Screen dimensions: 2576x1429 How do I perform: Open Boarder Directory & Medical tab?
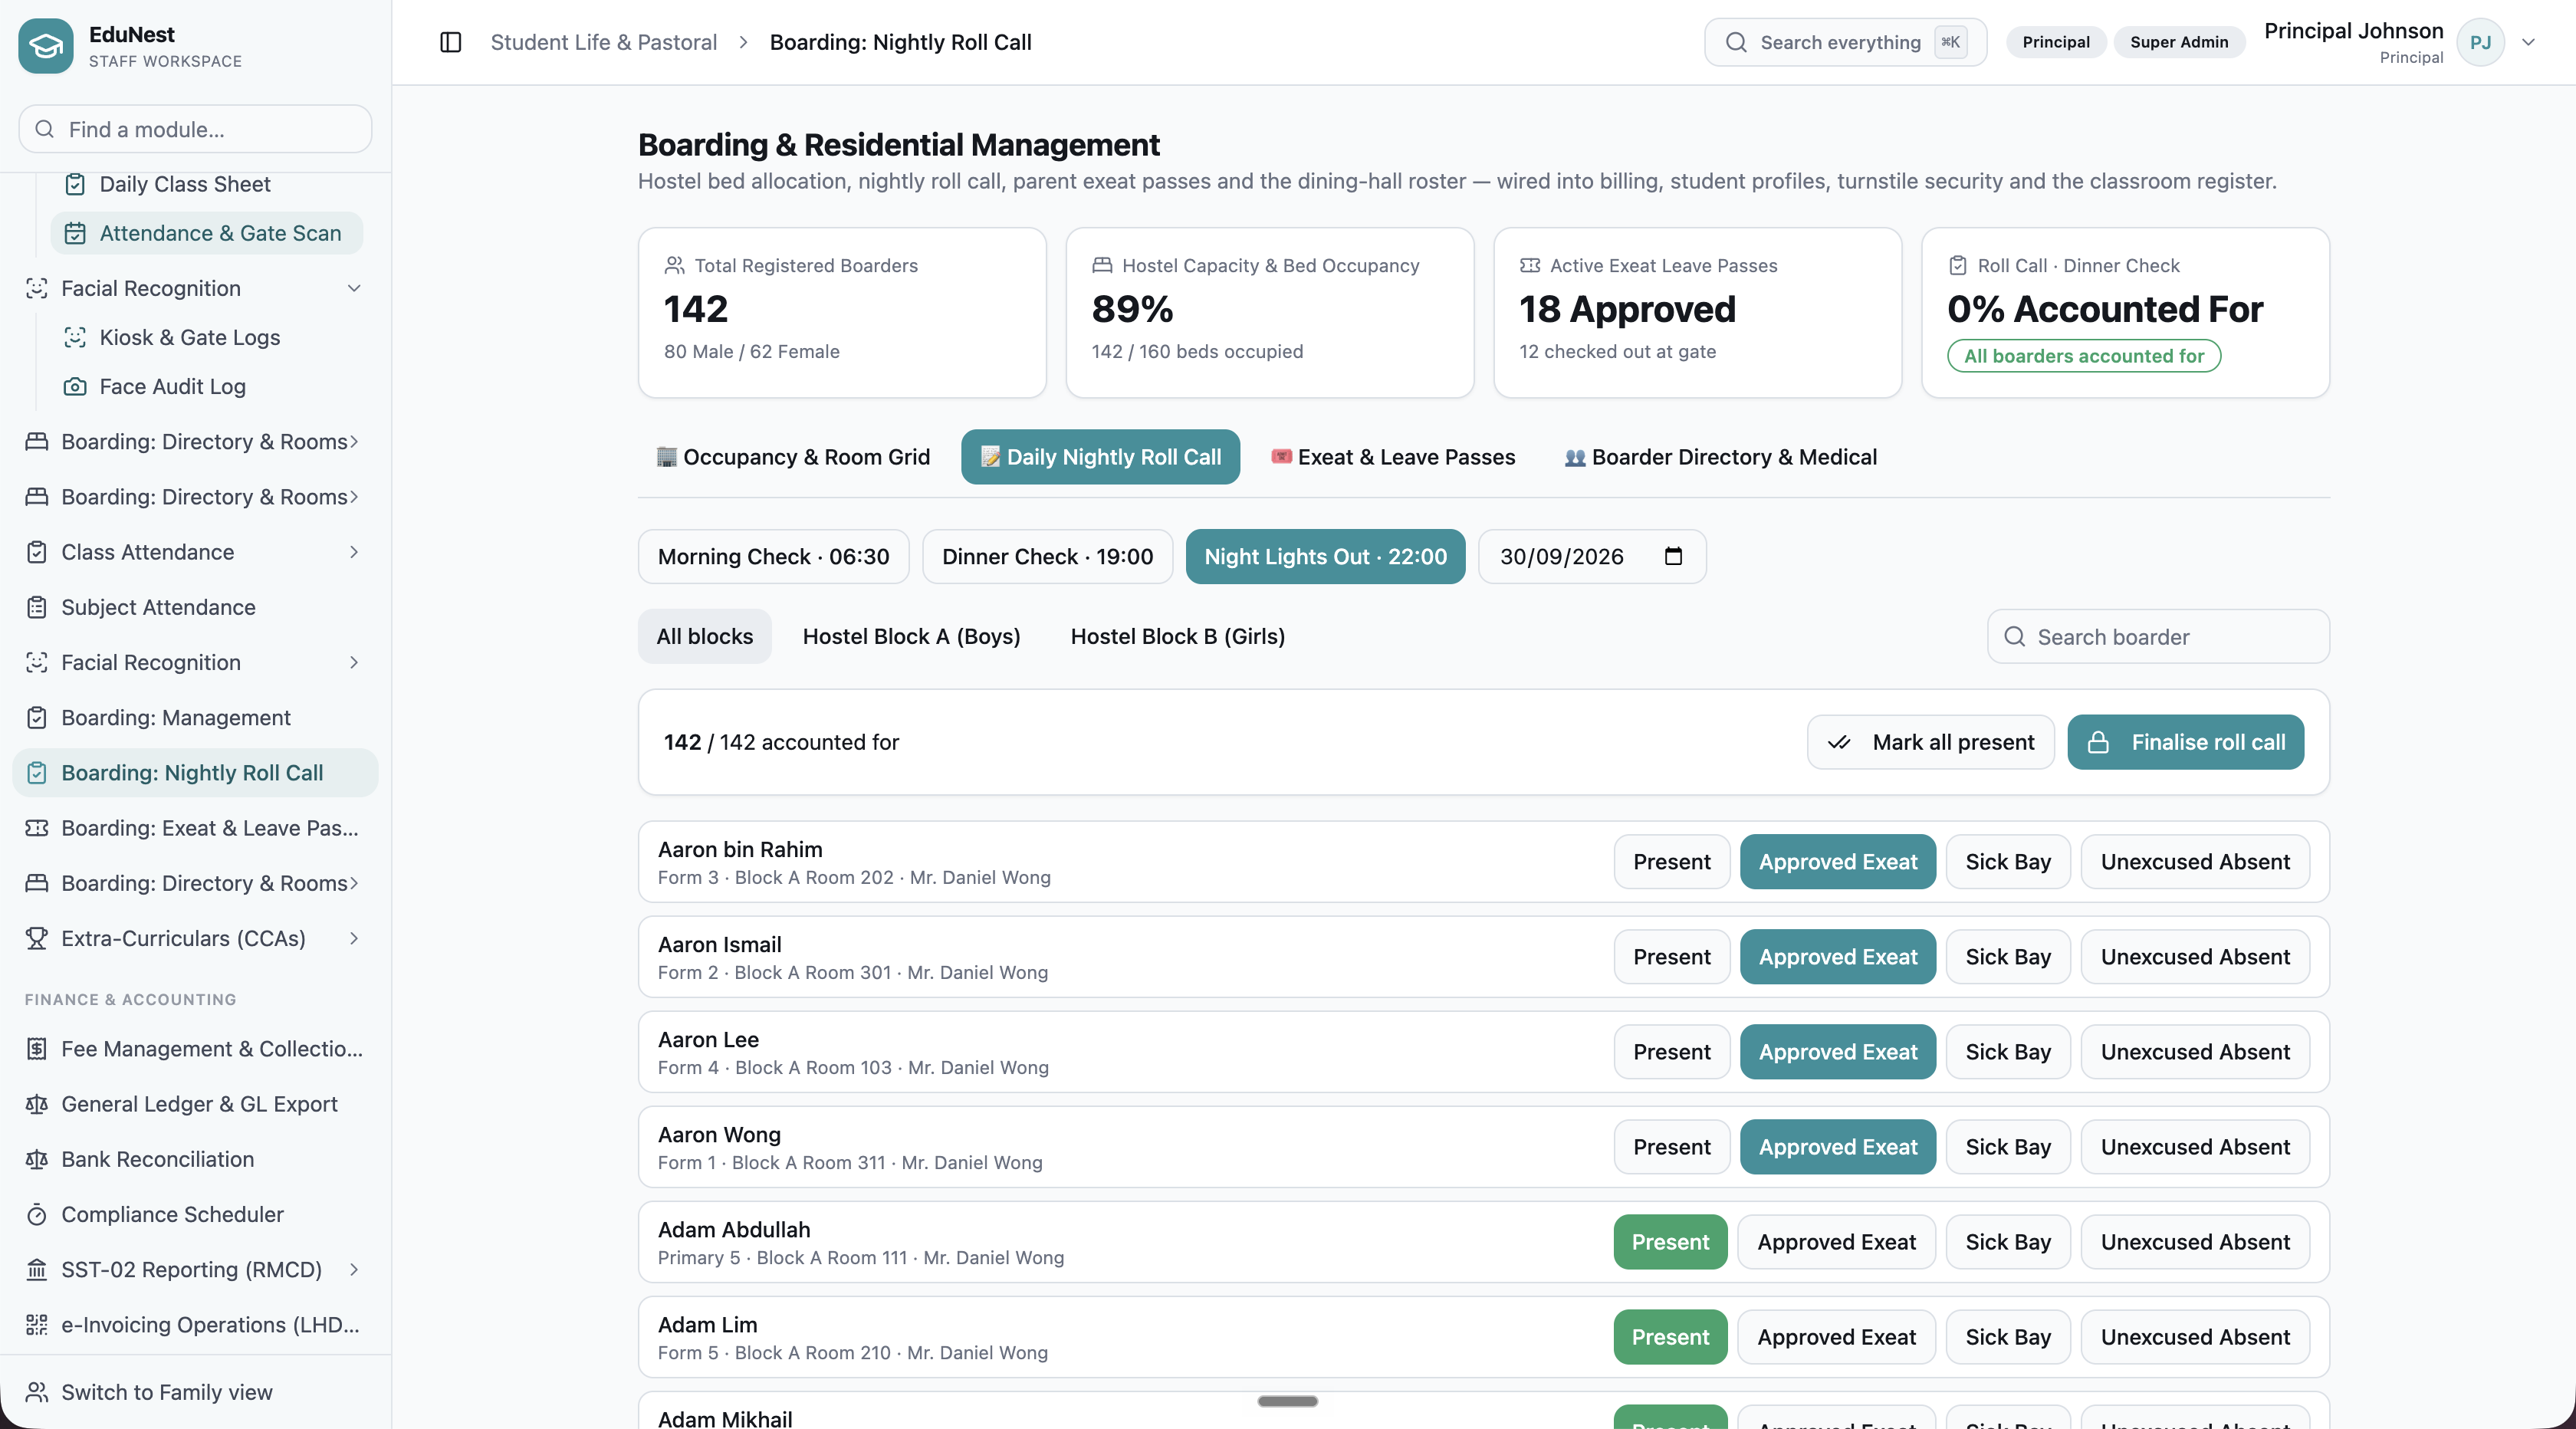pos(1721,457)
